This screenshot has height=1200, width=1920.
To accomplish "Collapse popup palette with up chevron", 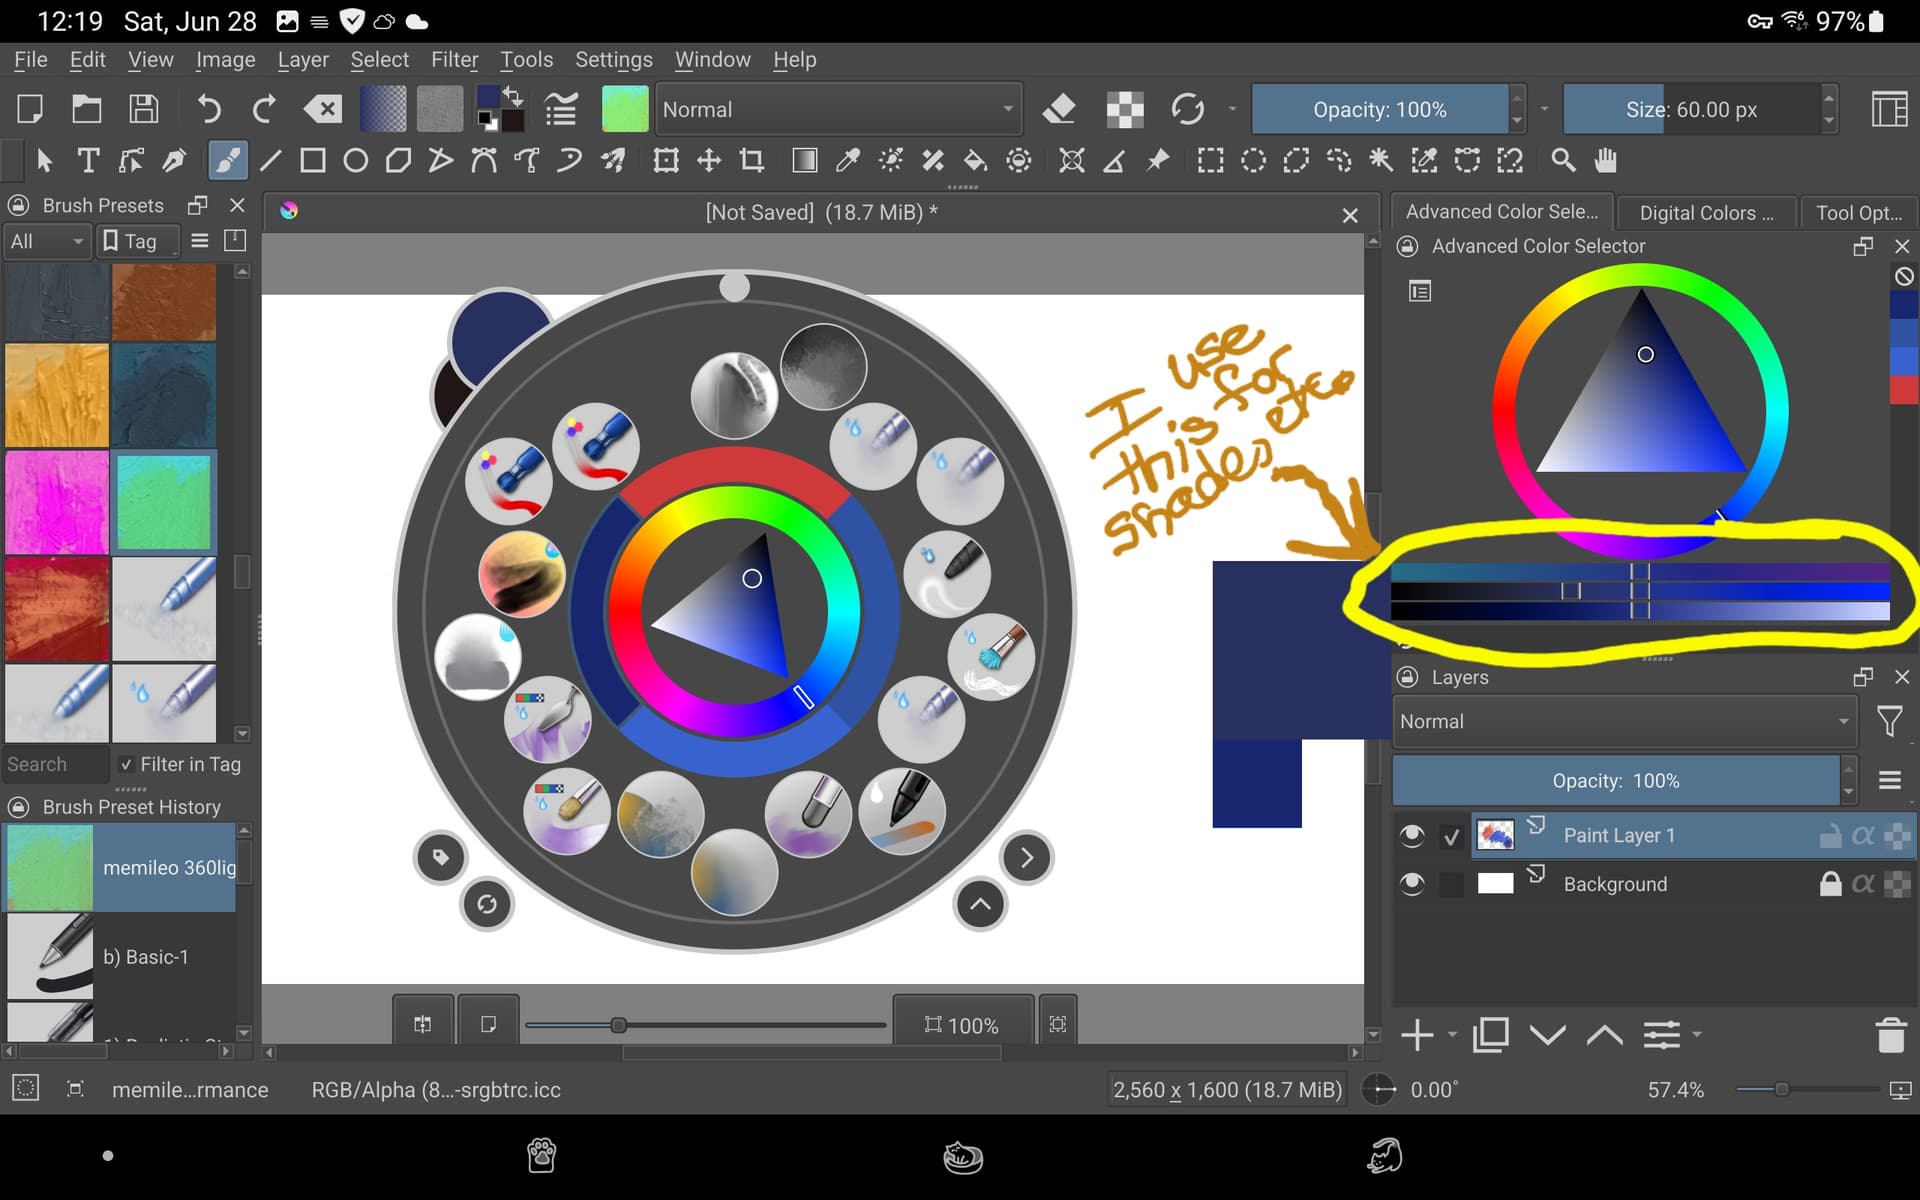I will pyautogui.click(x=980, y=904).
